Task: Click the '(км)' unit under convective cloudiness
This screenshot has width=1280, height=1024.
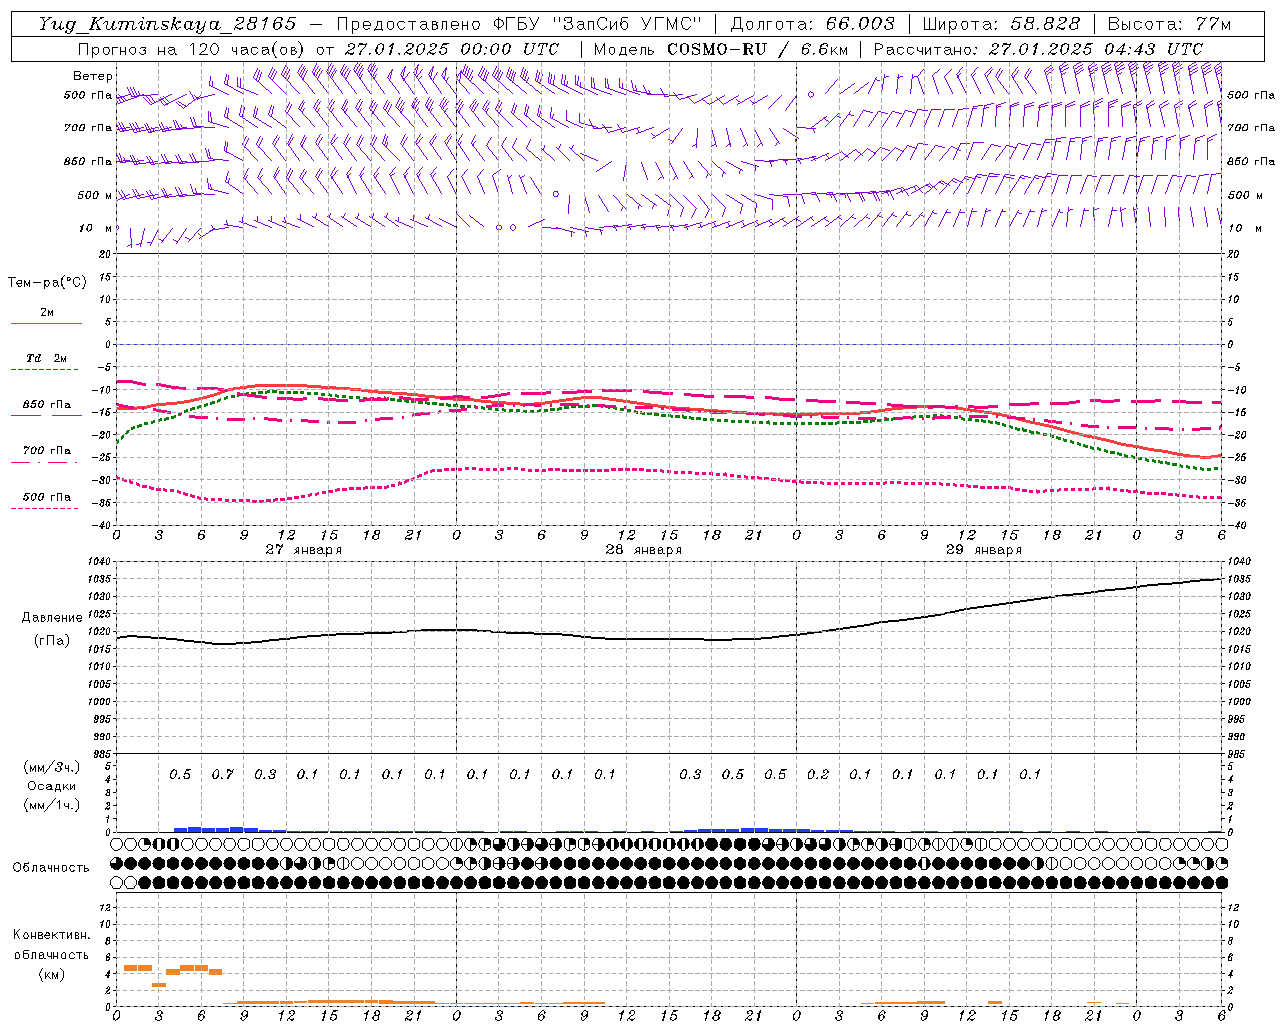Action: pyautogui.click(x=51, y=975)
